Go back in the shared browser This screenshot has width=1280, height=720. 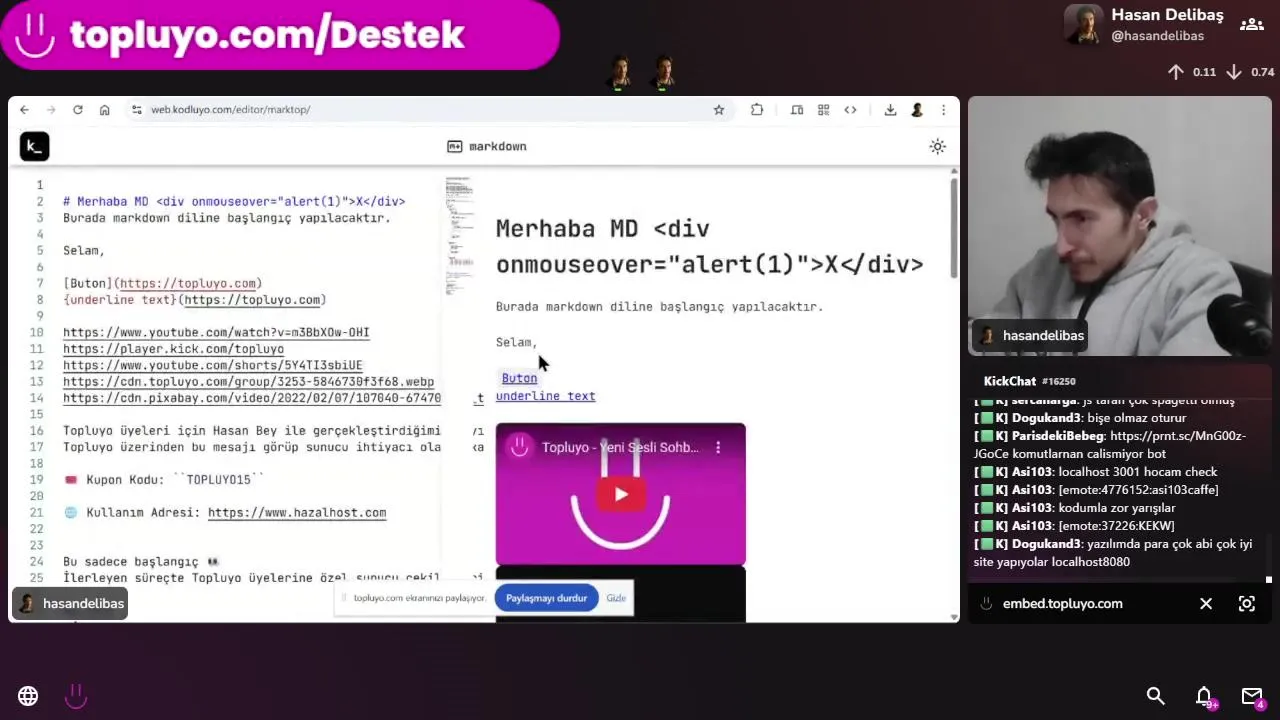(x=25, y=110)
